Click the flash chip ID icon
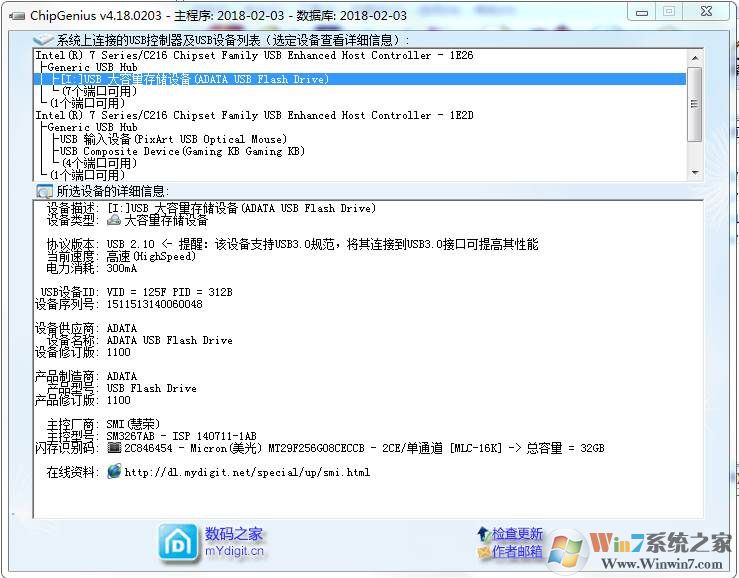Image resolution: width=739 pixels, height=578 pixels. coord(114,447)
